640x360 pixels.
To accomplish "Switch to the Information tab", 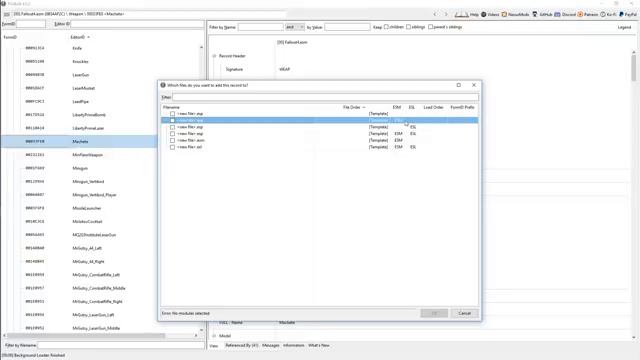I will click(293, 345).
